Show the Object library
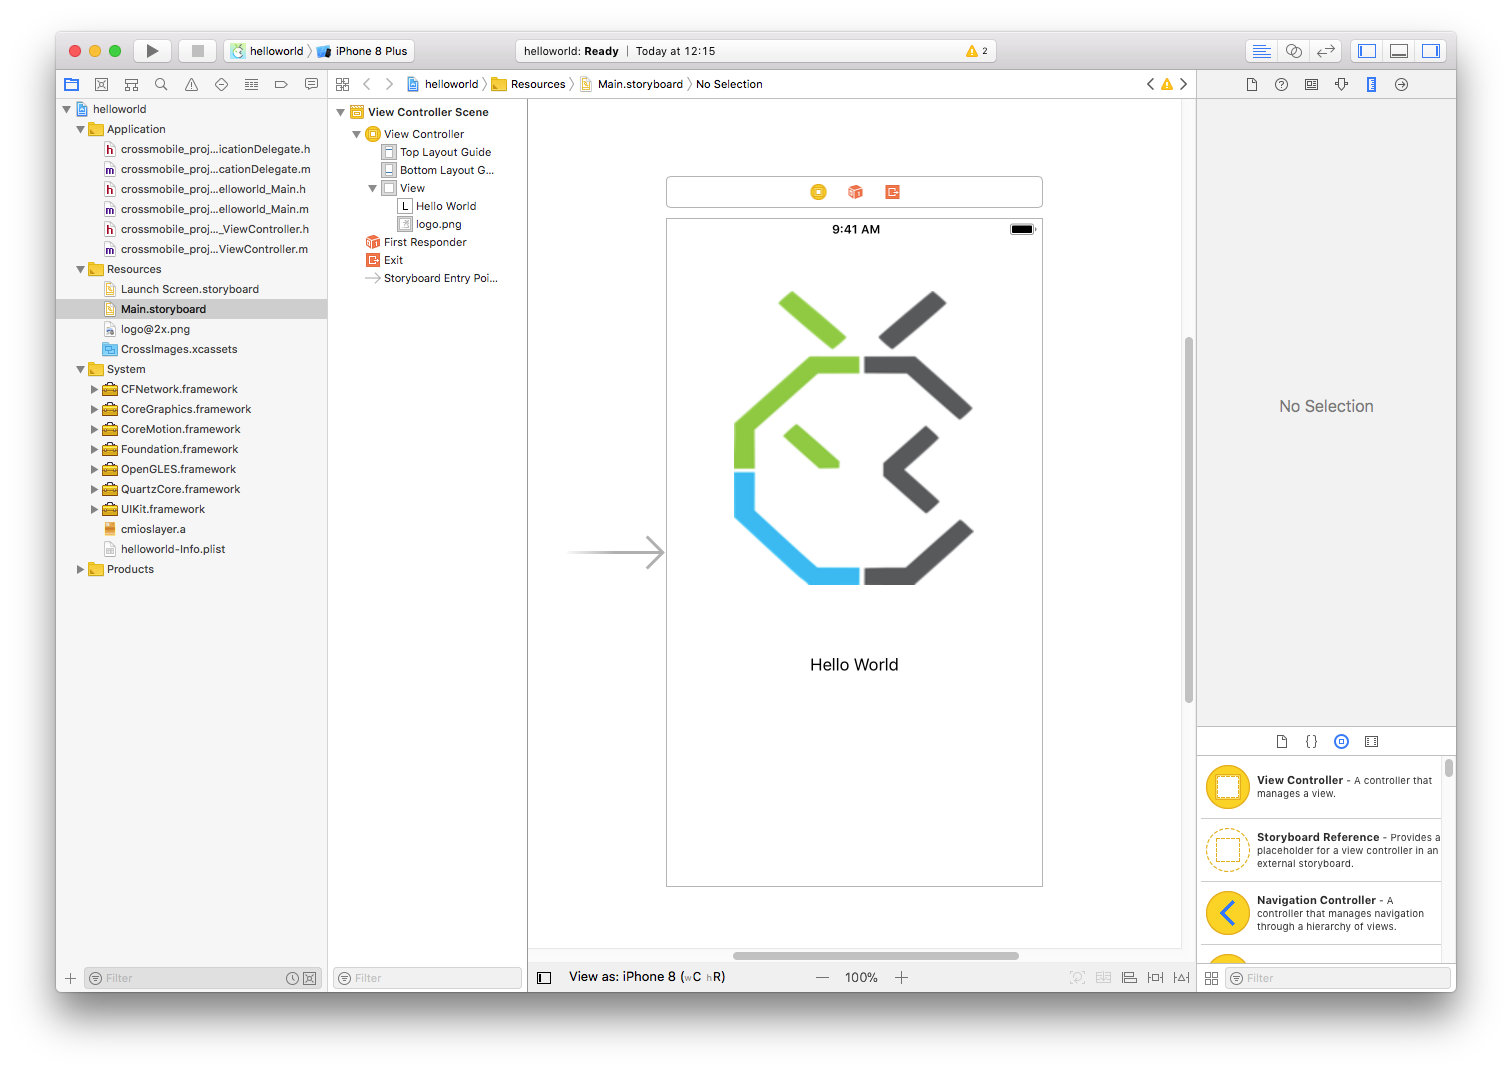1512x1072 pixels. (1341, 742)
